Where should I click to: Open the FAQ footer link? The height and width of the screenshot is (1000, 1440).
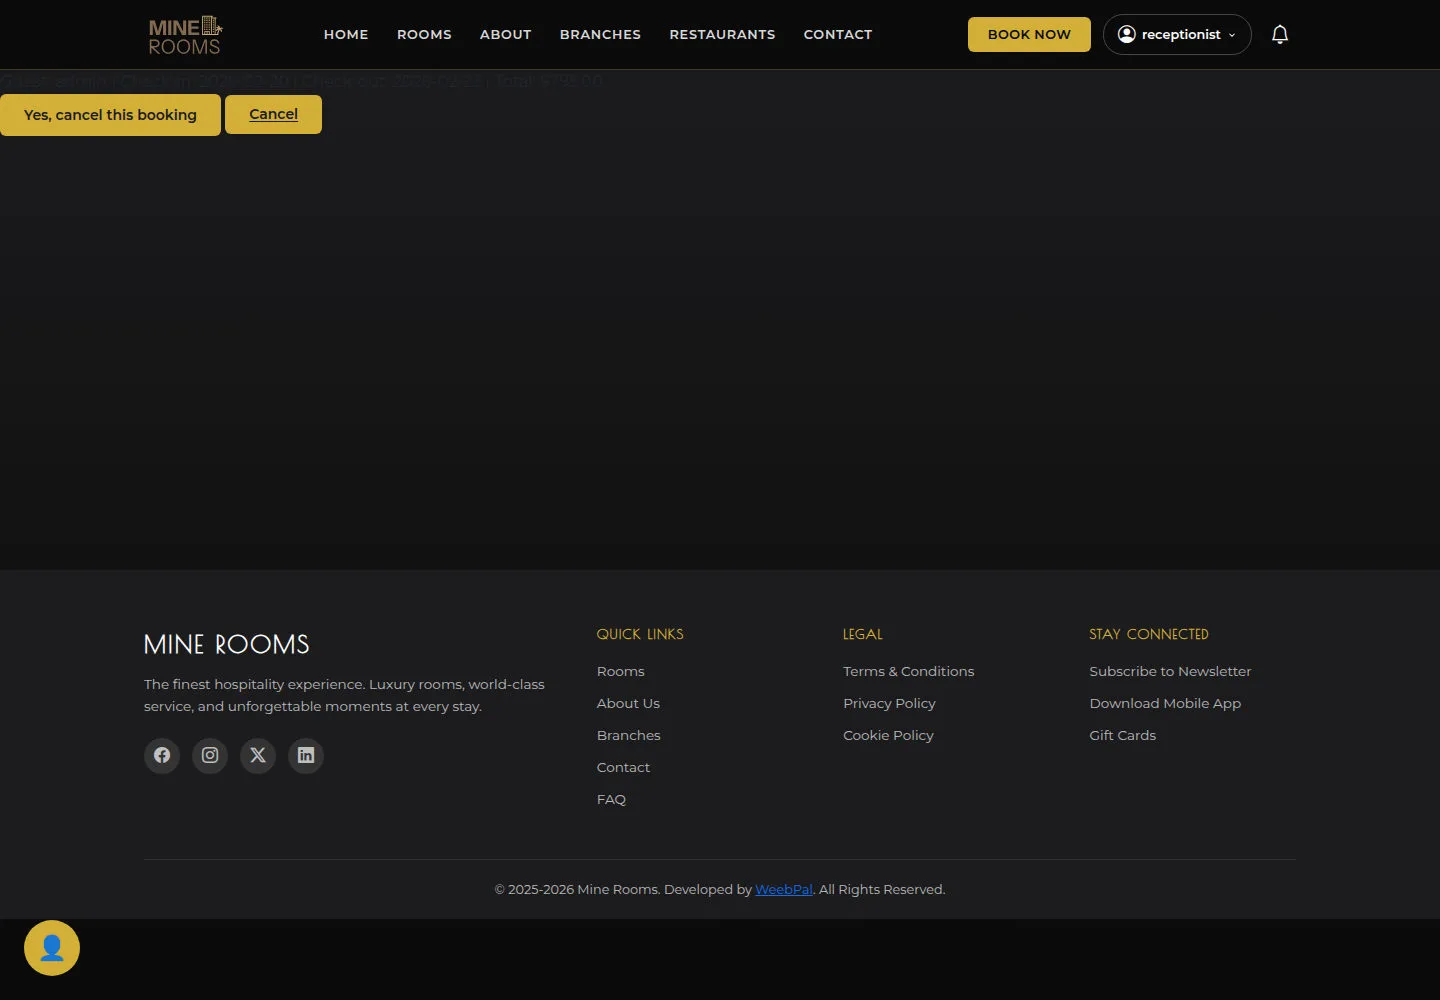[611, 799]
